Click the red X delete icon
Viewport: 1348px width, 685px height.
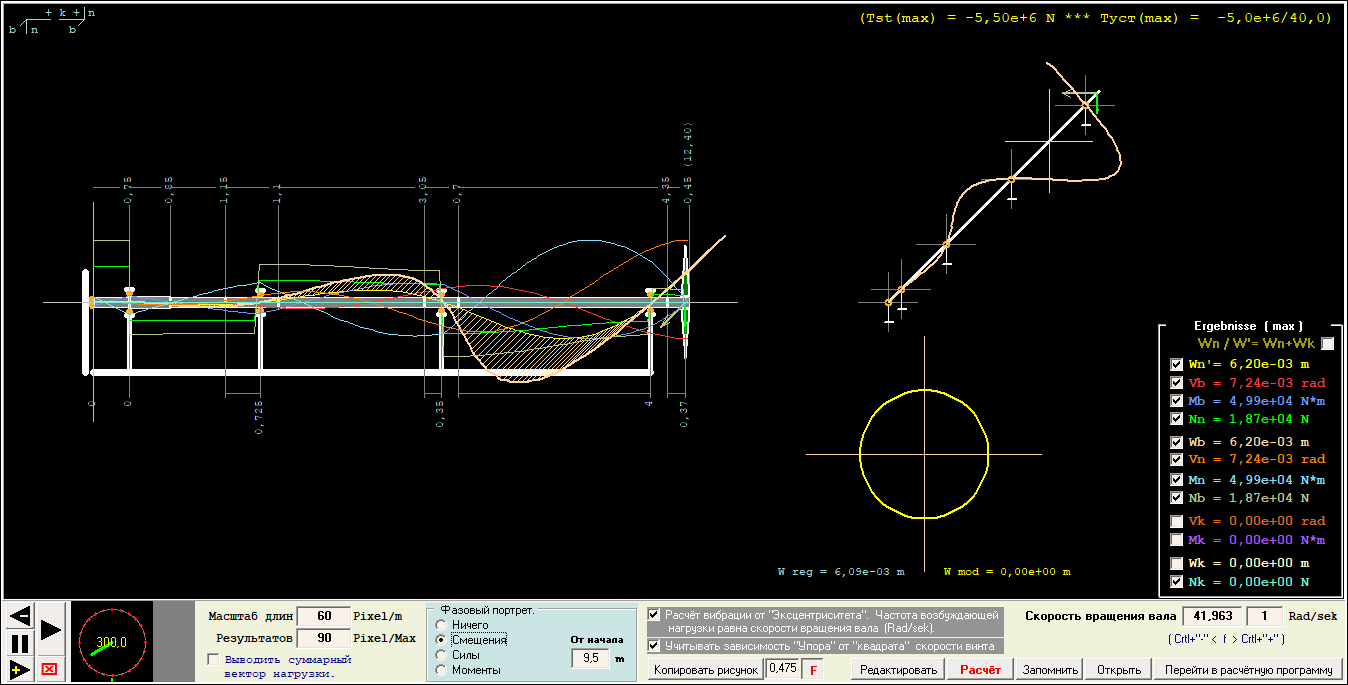49,668
